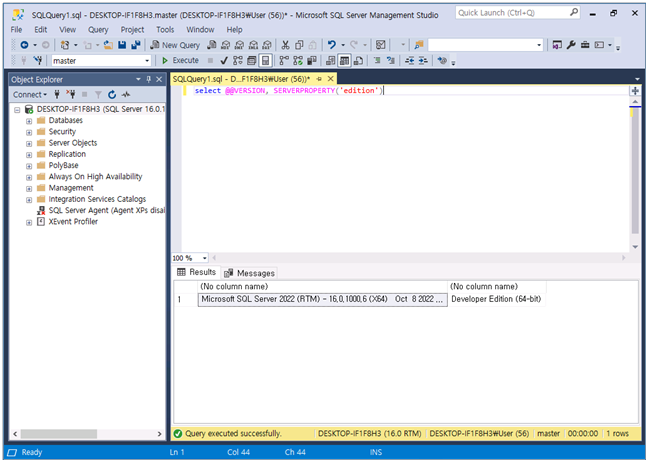Click Object Explorer disconnect plug icon

71,95
